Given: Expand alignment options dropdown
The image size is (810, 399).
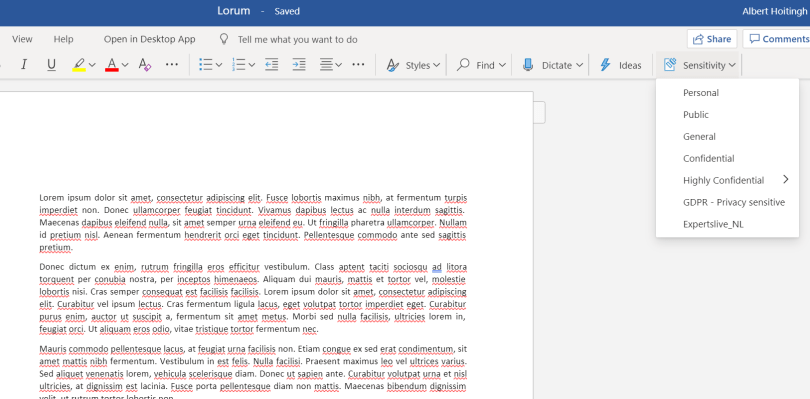Looking at the screenshot, I should tap(339, 65).
